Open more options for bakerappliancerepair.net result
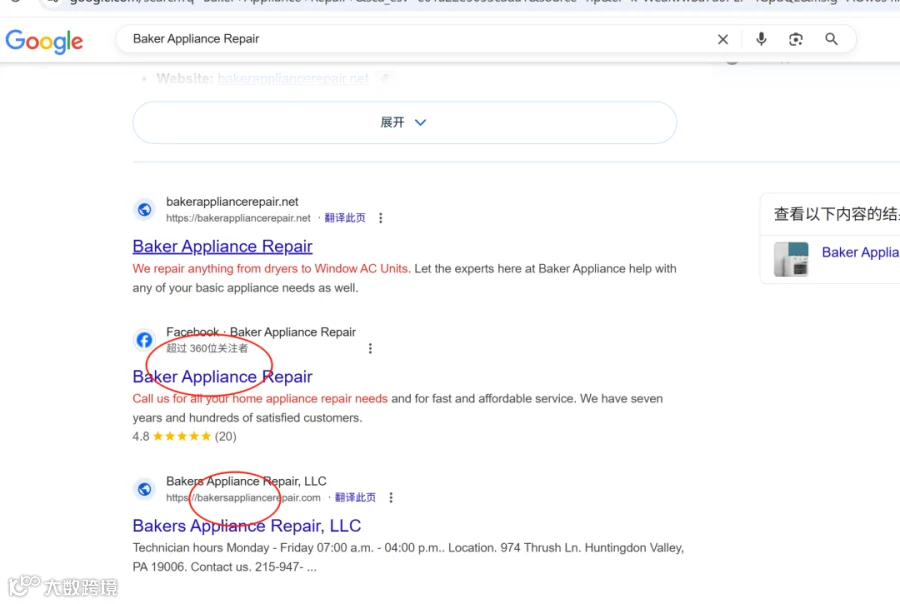The width and height of the screenshot is (900, 604). point(381,218)
